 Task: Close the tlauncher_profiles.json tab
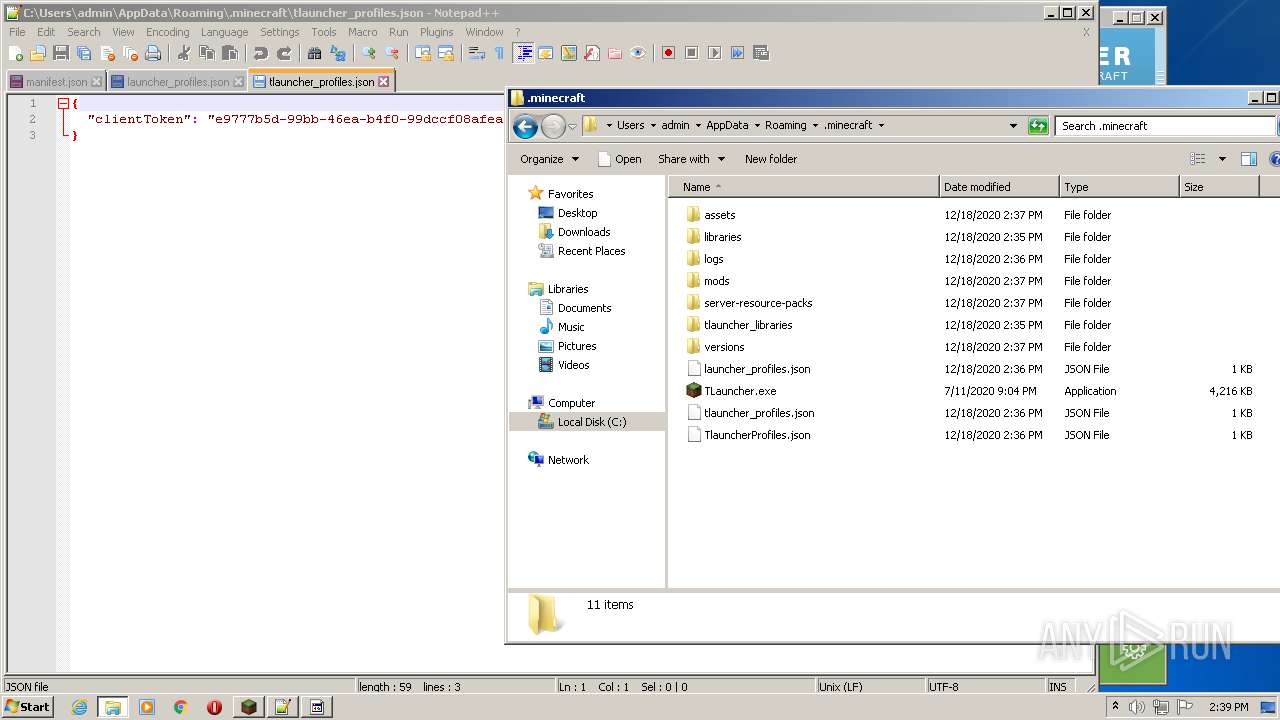tap(383, 82)
